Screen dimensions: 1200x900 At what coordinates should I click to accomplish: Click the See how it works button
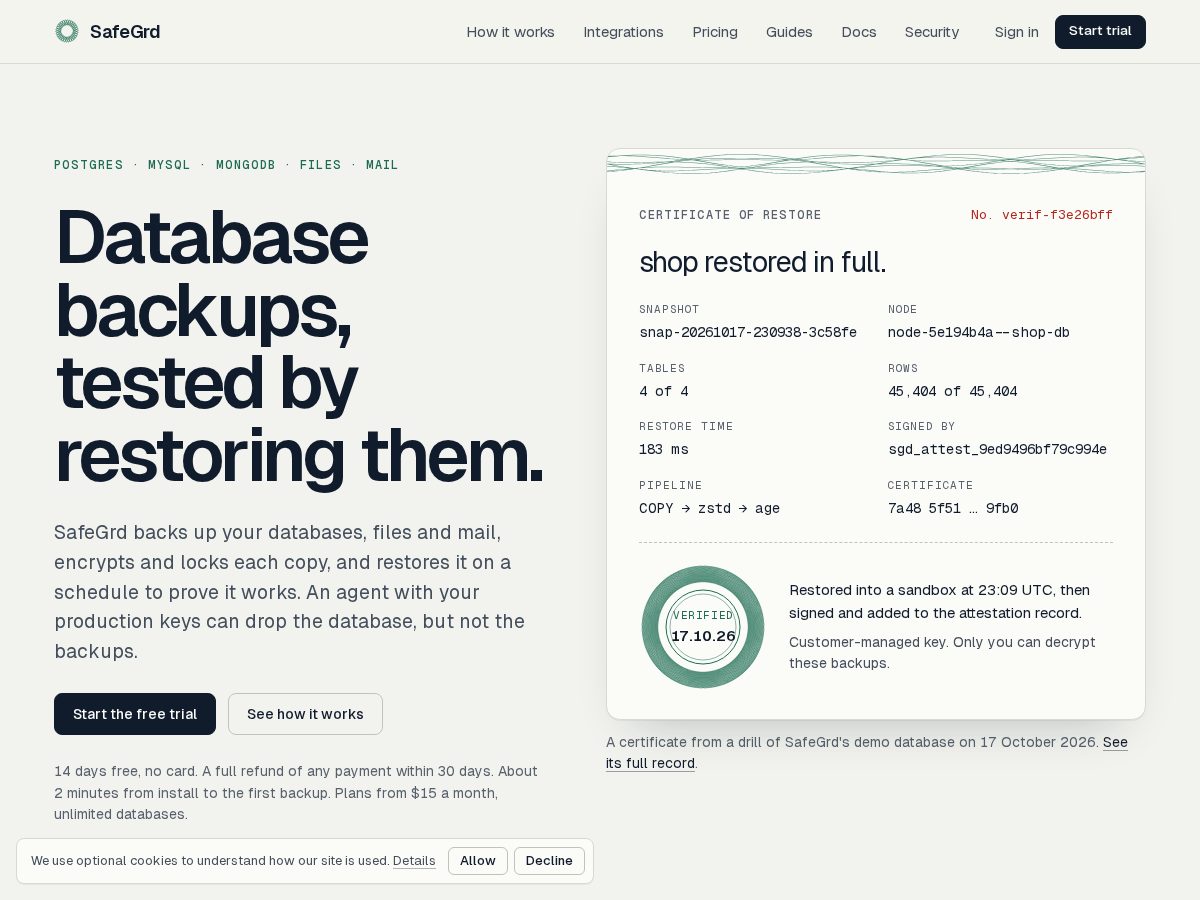(x=305, y=714)
